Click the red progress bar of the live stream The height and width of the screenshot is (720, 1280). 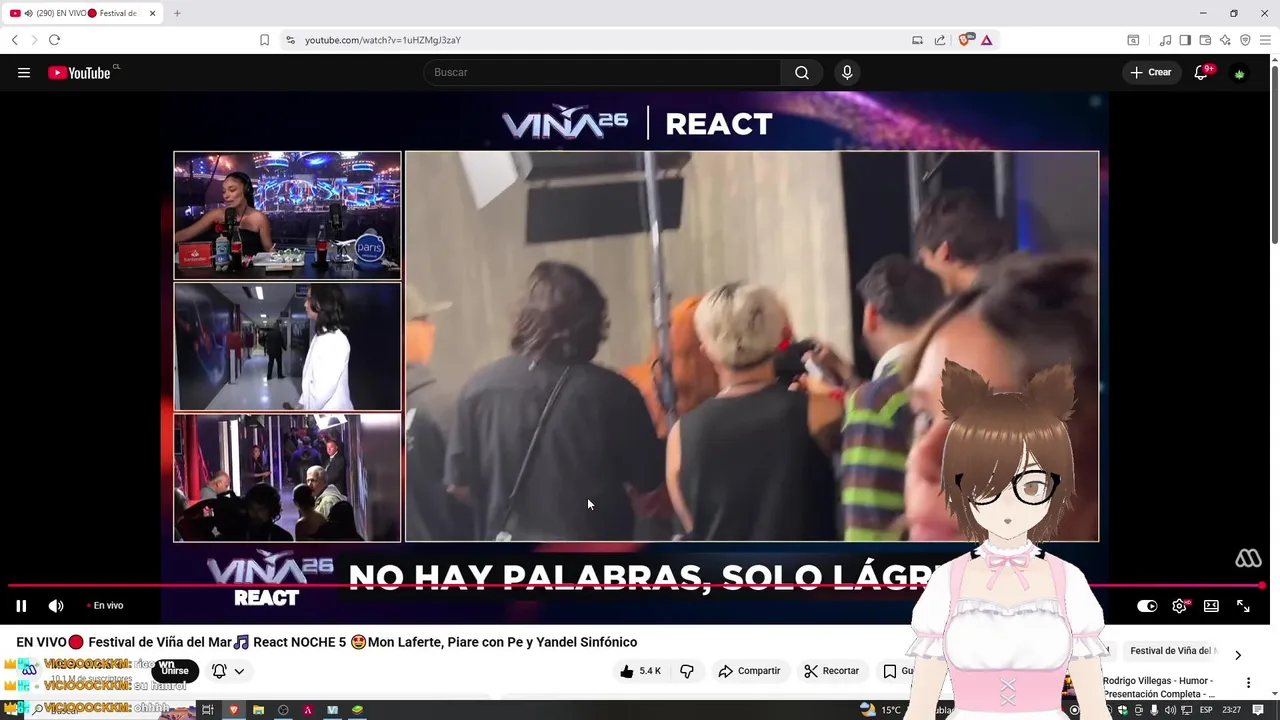pyautogui.click(x=636, y=585)
